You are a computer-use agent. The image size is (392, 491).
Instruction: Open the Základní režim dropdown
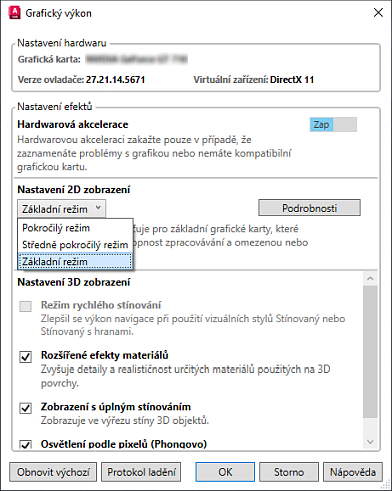tap(62, 209)
